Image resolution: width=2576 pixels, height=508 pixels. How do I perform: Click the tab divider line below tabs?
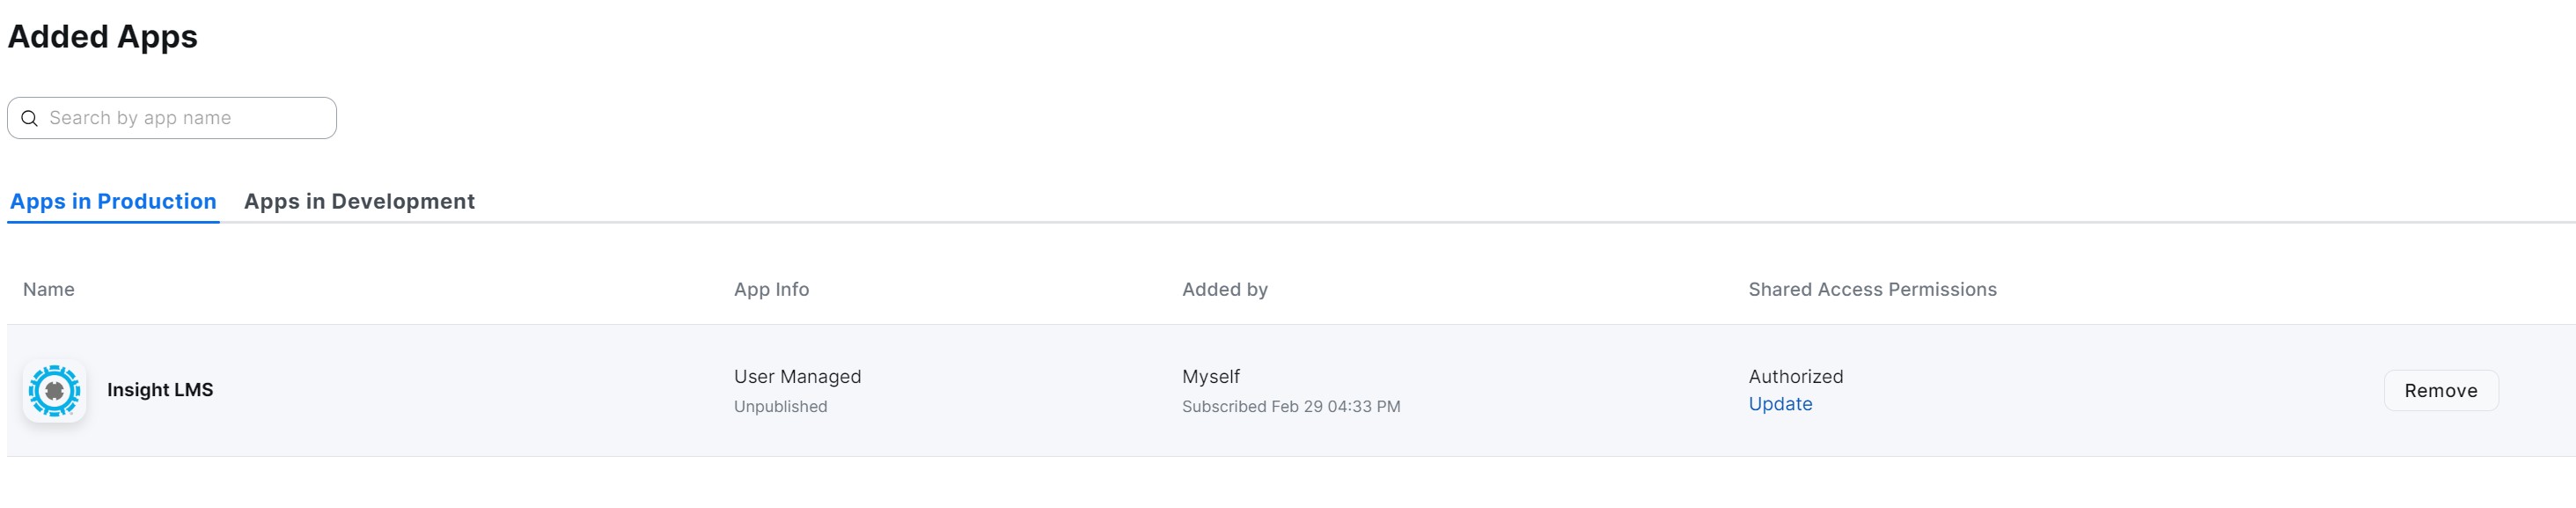(x=1400, y=222)
